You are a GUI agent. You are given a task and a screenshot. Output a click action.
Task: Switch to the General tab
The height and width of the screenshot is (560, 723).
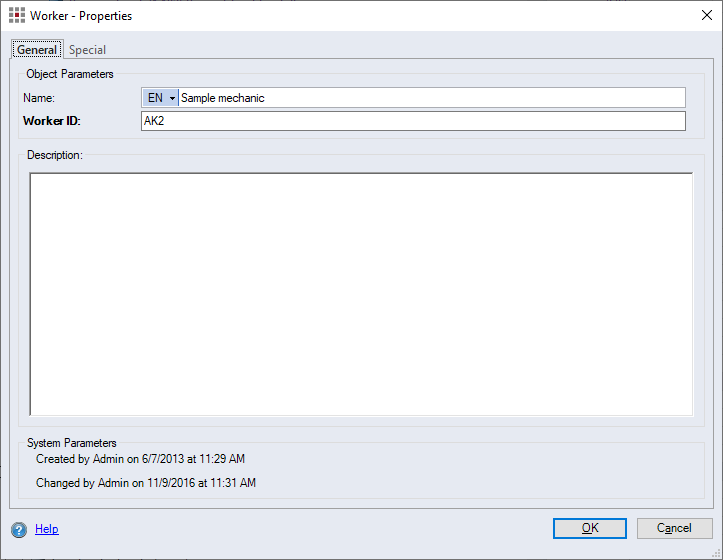[37, 50]
